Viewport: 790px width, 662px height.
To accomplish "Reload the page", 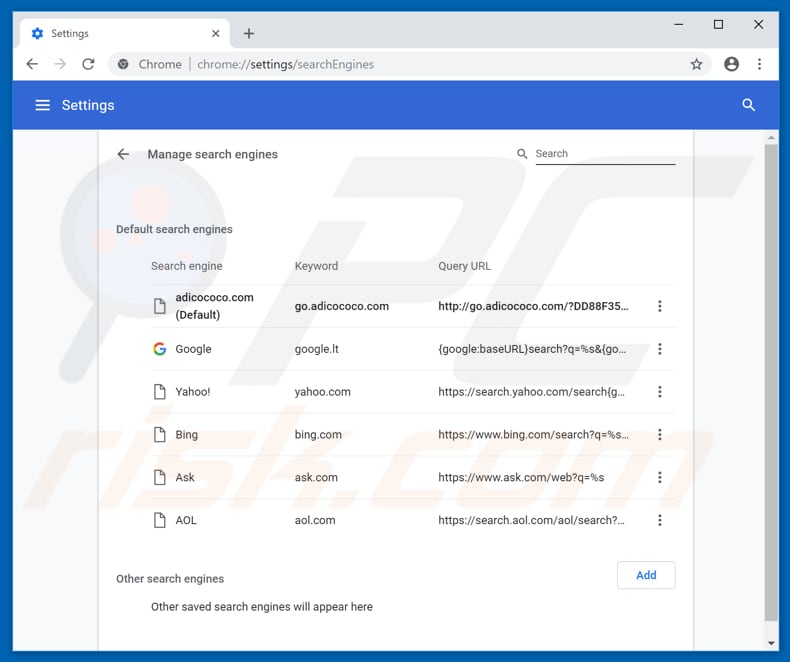I will 88,64.
